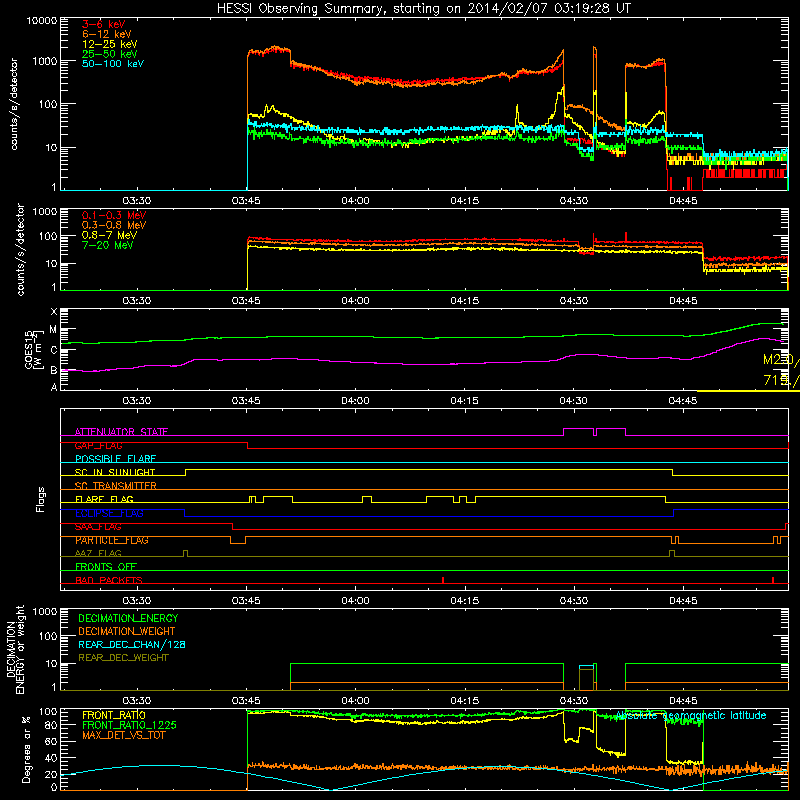Click the DECIMATION_ENERGY legend label
Image resolution: width=800 pixels, height=800 pixels.
[128, 618]
